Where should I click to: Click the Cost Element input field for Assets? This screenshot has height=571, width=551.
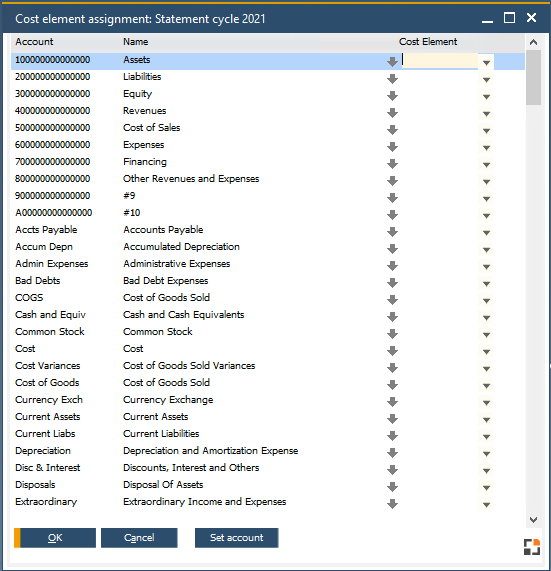click(x=440, y=60)
